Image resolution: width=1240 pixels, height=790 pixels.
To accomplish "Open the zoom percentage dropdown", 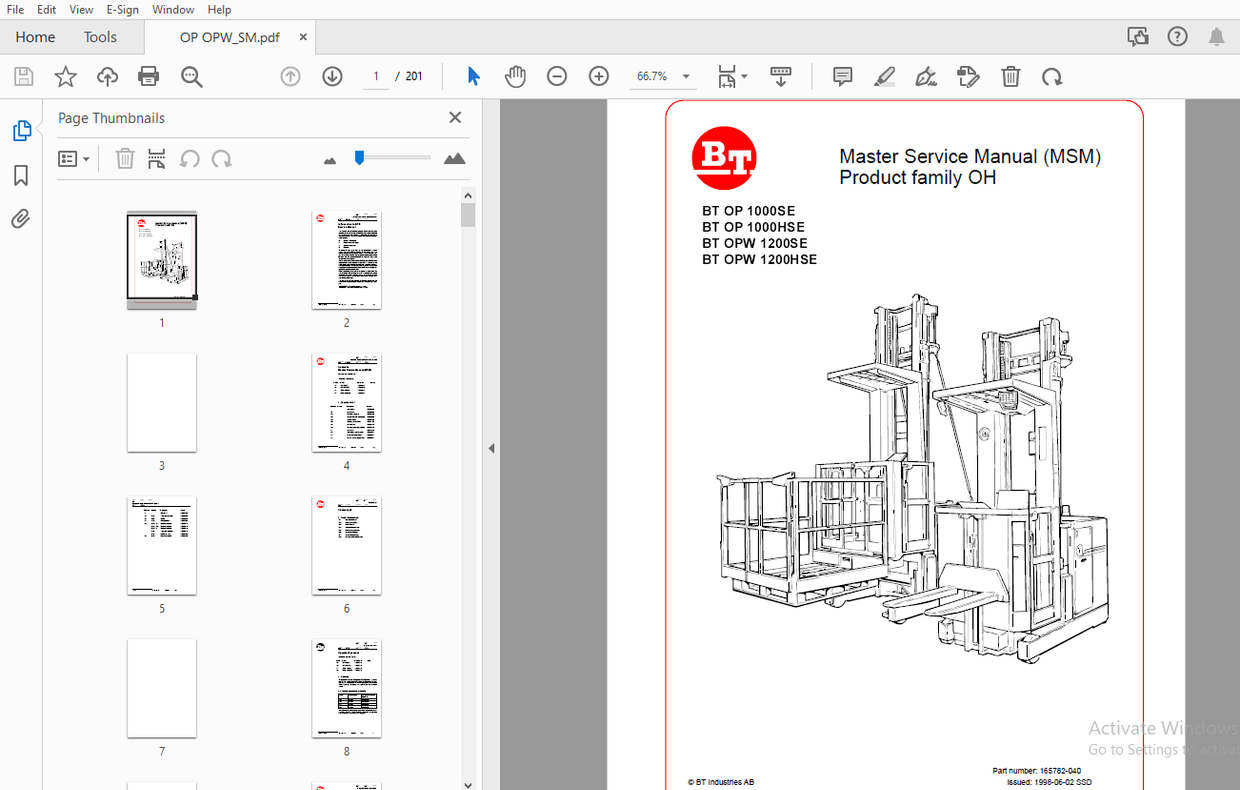I will click(x=686, y=76).
